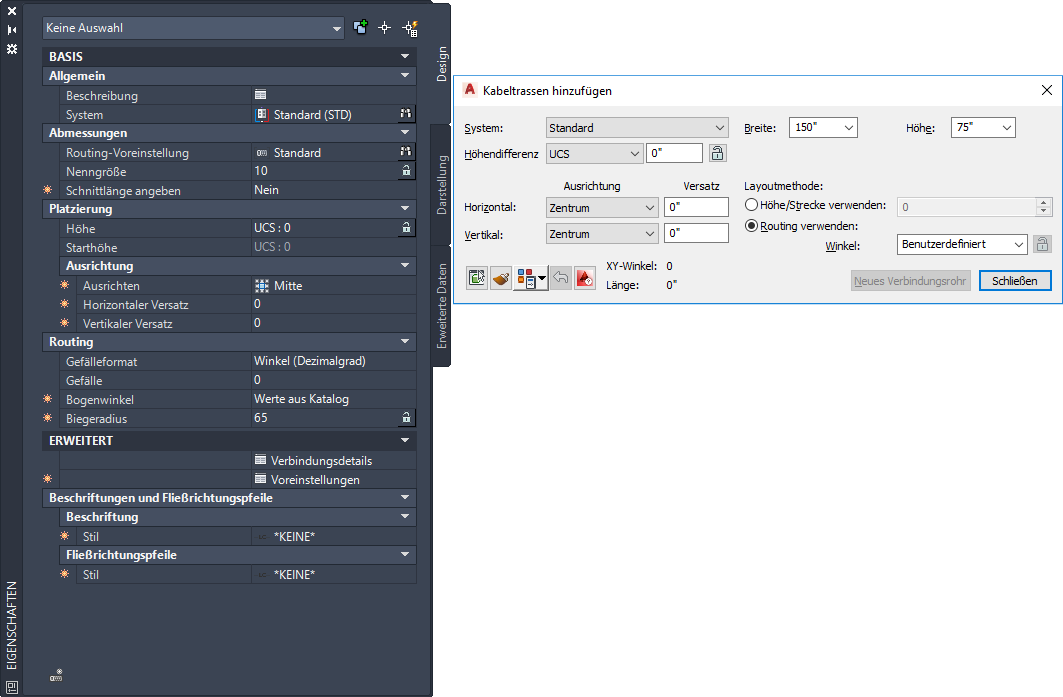Open the Beschreibung editor grid icon
This screenshot has width=1063, height=697.
260,95
